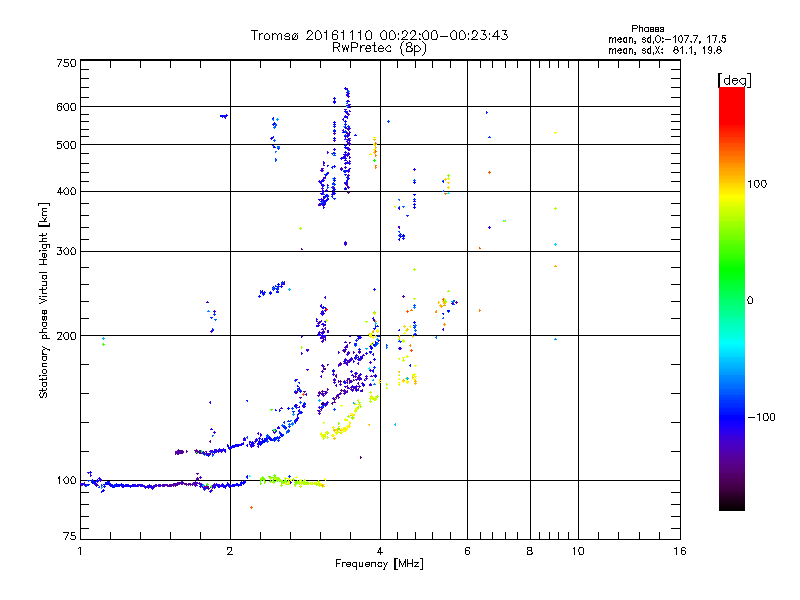This screenshot has height=600, width=800.
Task: Click the 'mean, sd,X: 81.1, 19.8' line
Action: pos(665,50)
